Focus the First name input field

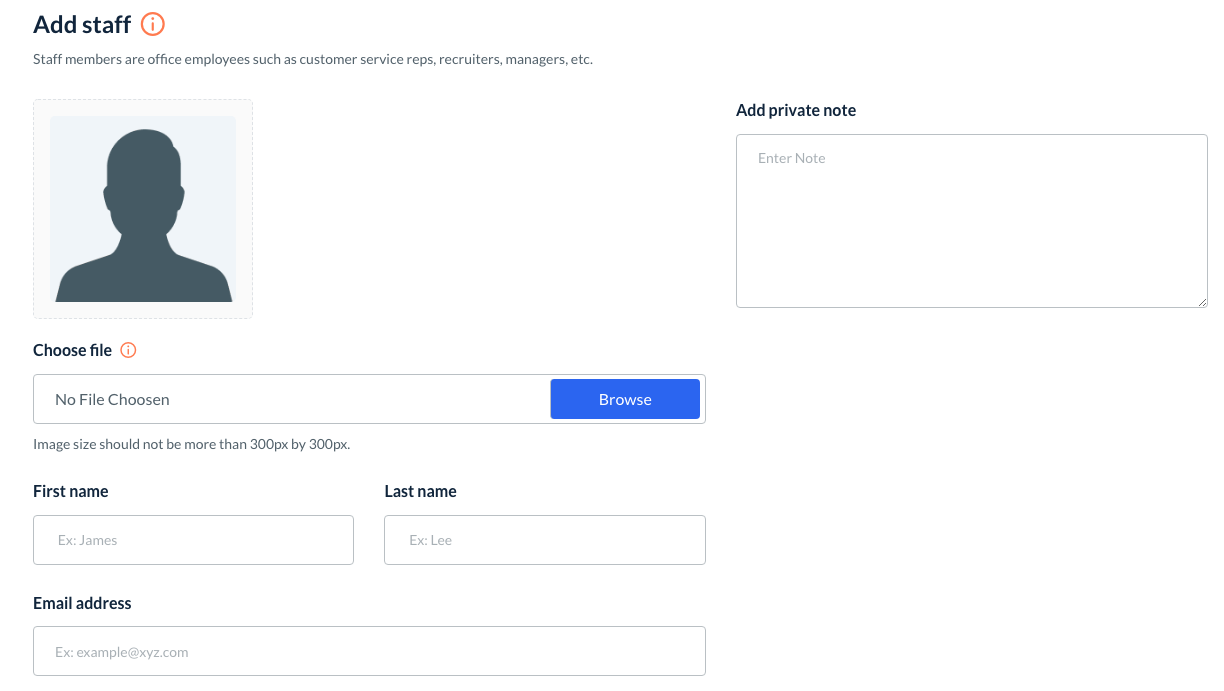(193, 540)
